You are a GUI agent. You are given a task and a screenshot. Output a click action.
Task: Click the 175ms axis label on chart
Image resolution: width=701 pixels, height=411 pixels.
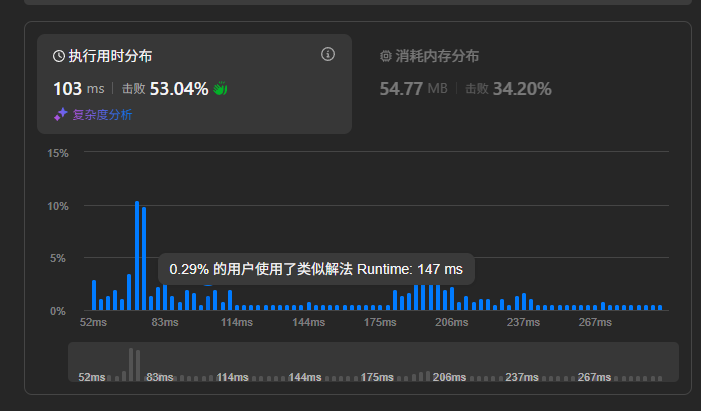point(380,322)
